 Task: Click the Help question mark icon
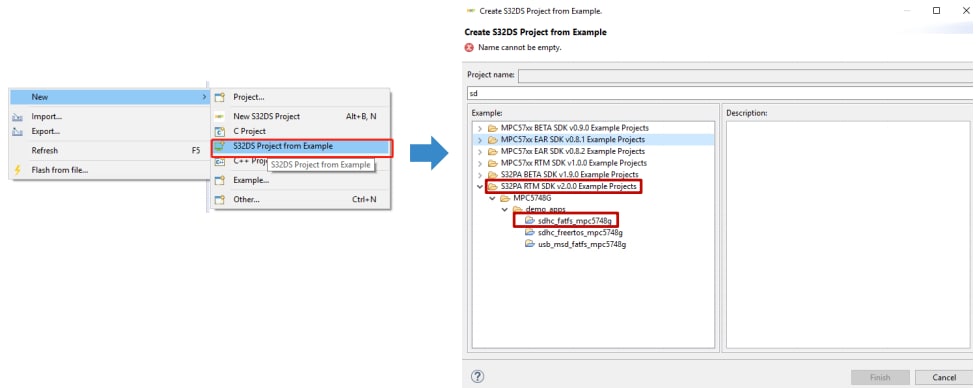coord(478,376)
